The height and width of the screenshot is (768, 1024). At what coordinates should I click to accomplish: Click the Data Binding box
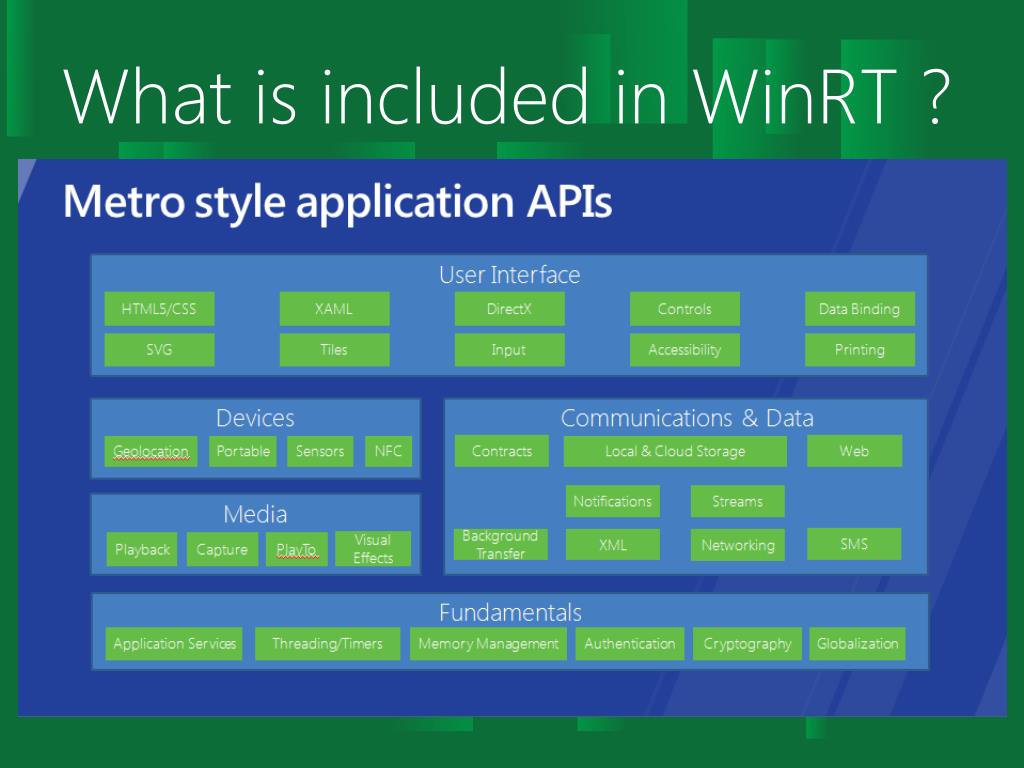tap(859, 309)
